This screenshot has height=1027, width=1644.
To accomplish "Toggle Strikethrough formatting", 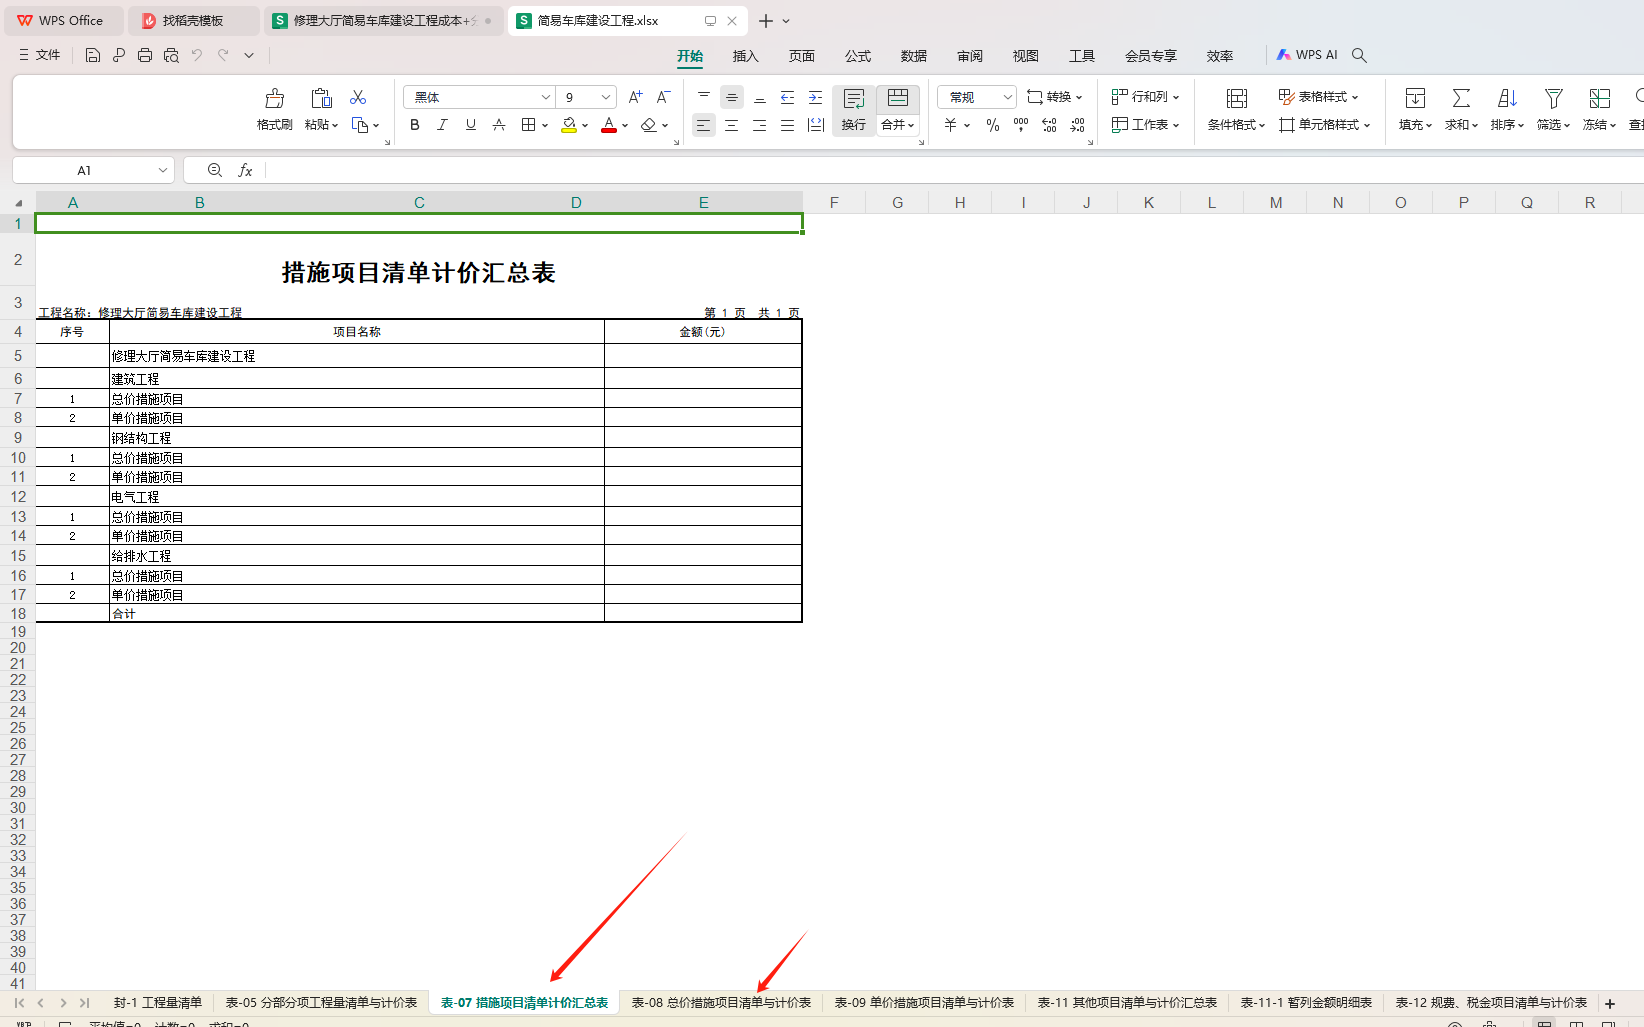I will point(498,125).
